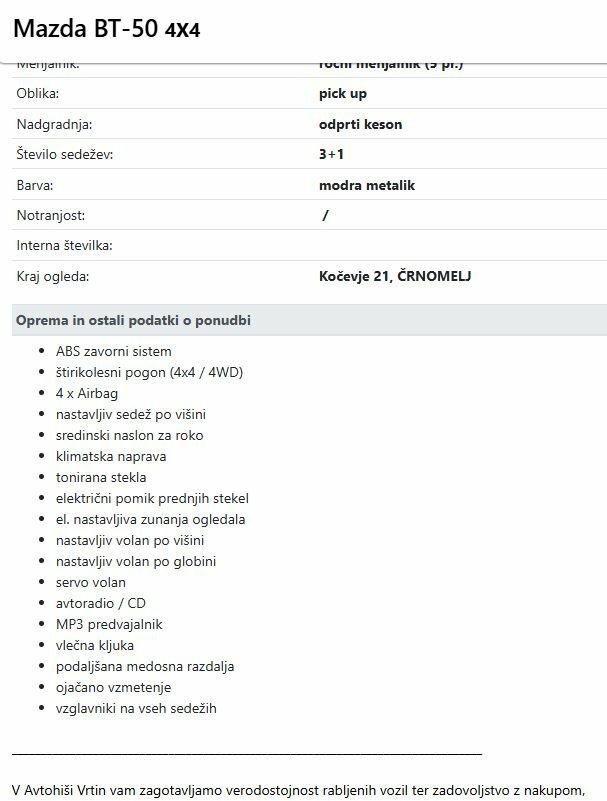
Task: Click the 'klimatska naprava' equipment item
Action: [x=111, y=456]
